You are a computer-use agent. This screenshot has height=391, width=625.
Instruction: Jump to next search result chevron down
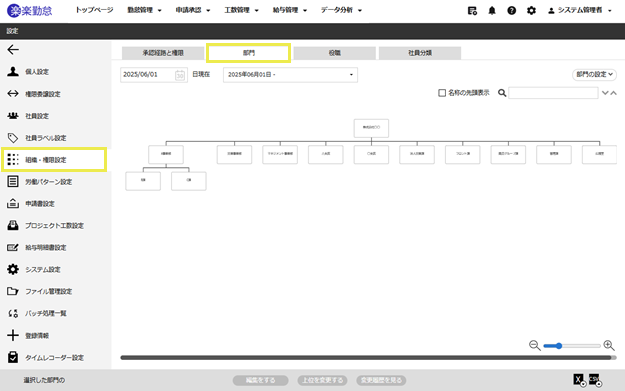[x=605, y=93]
